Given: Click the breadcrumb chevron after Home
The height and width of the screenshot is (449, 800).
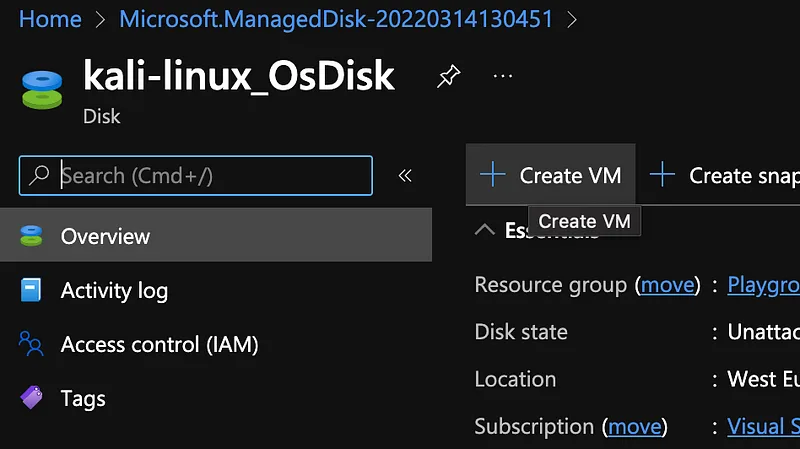Looking at the screenshot, I should [x=101, y=20].
